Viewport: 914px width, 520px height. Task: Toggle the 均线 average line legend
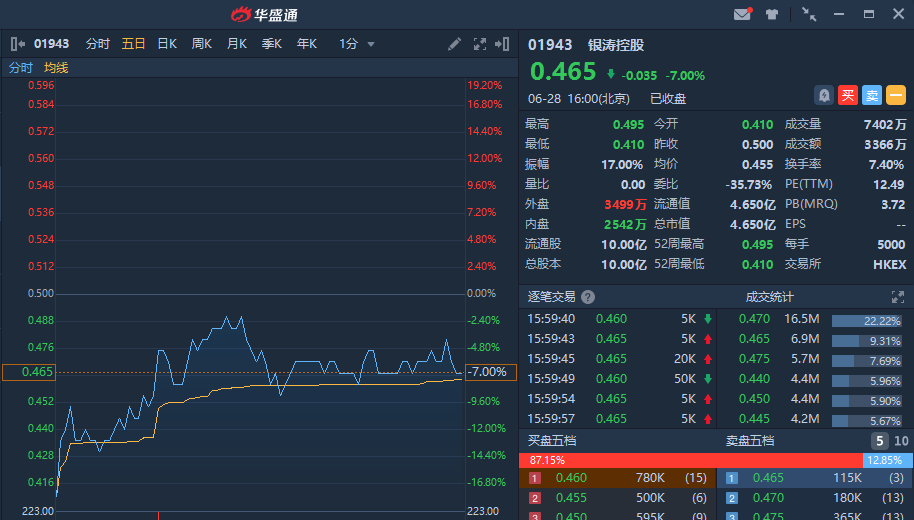[56, 68]
